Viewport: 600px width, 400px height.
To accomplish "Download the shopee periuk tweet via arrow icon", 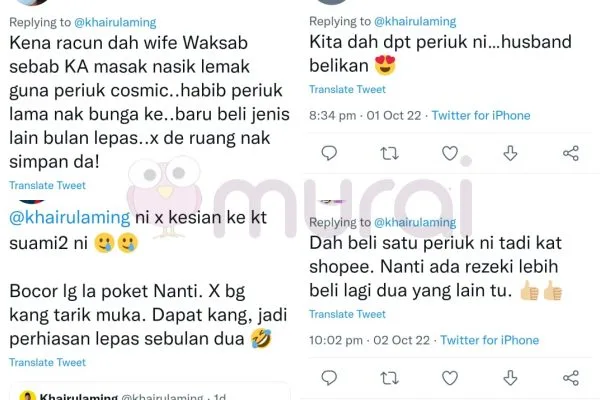I will [x=510, y=378].
